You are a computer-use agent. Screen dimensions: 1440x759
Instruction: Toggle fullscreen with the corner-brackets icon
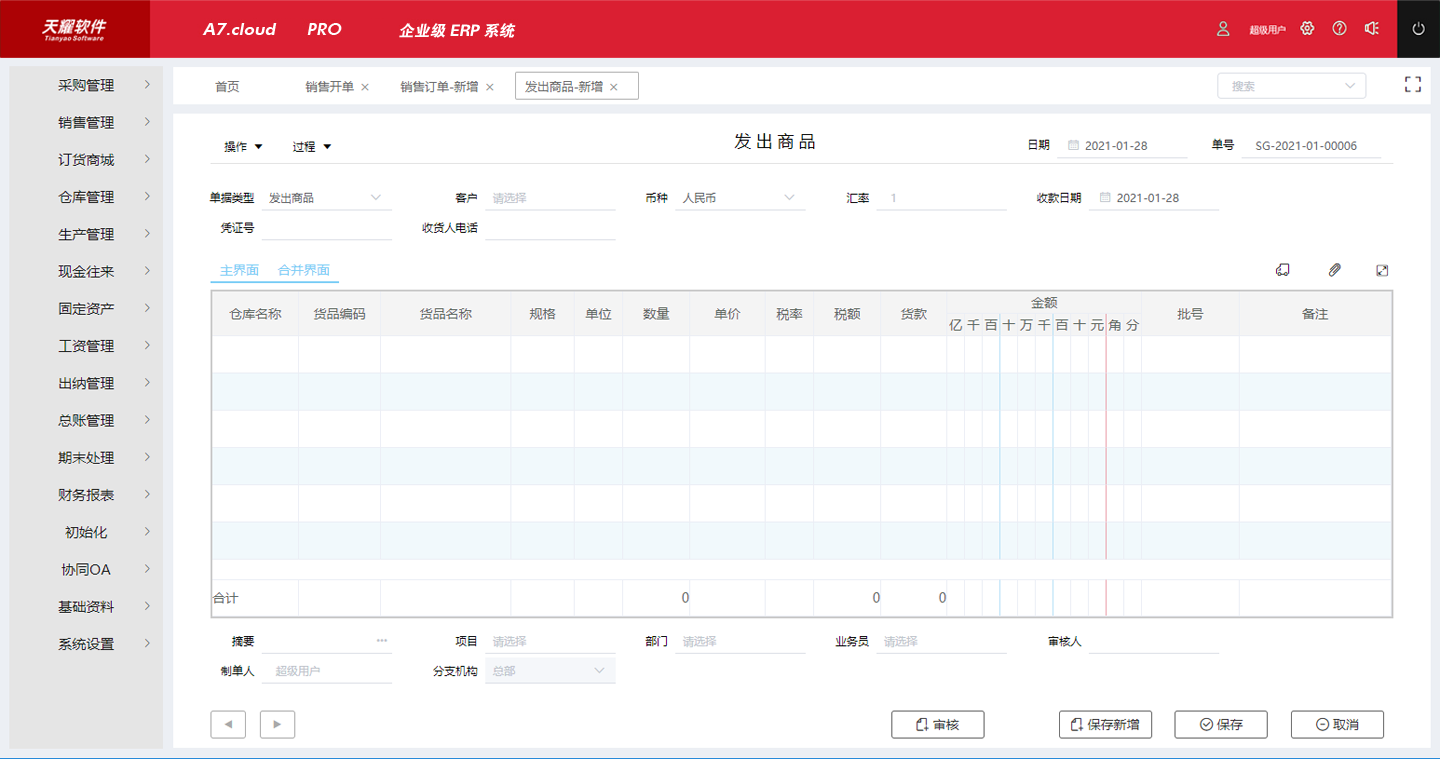pyautogui.click(x=1413, y=85)
